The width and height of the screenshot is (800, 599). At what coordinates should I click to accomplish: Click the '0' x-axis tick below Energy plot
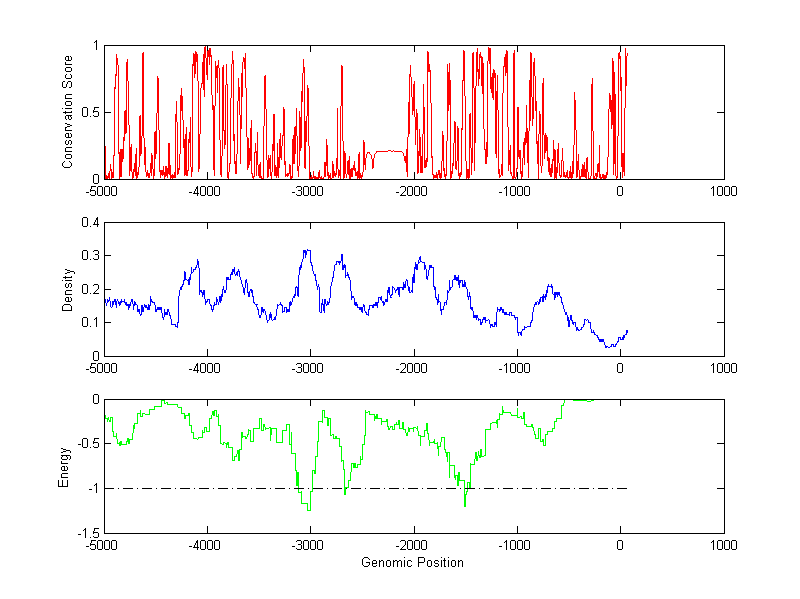[x=620, y=546]
